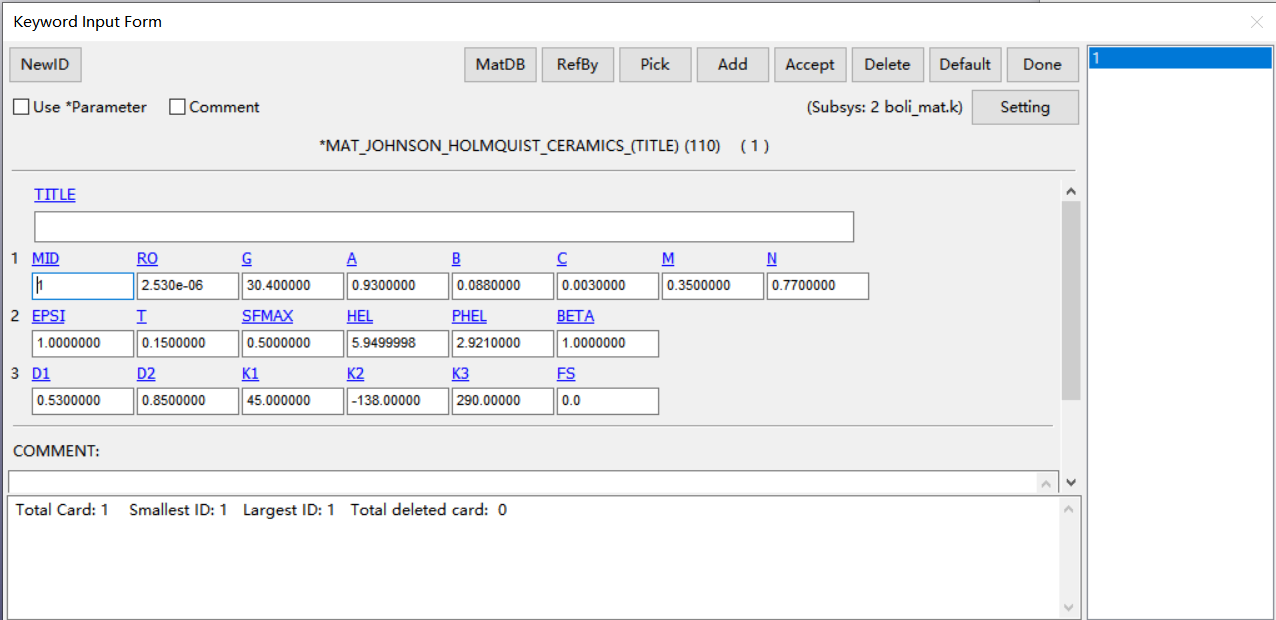The width and height of the screenshot is (1276, 620).
Task: Restore Default parameter values
Action: click(x=965, y=64)
